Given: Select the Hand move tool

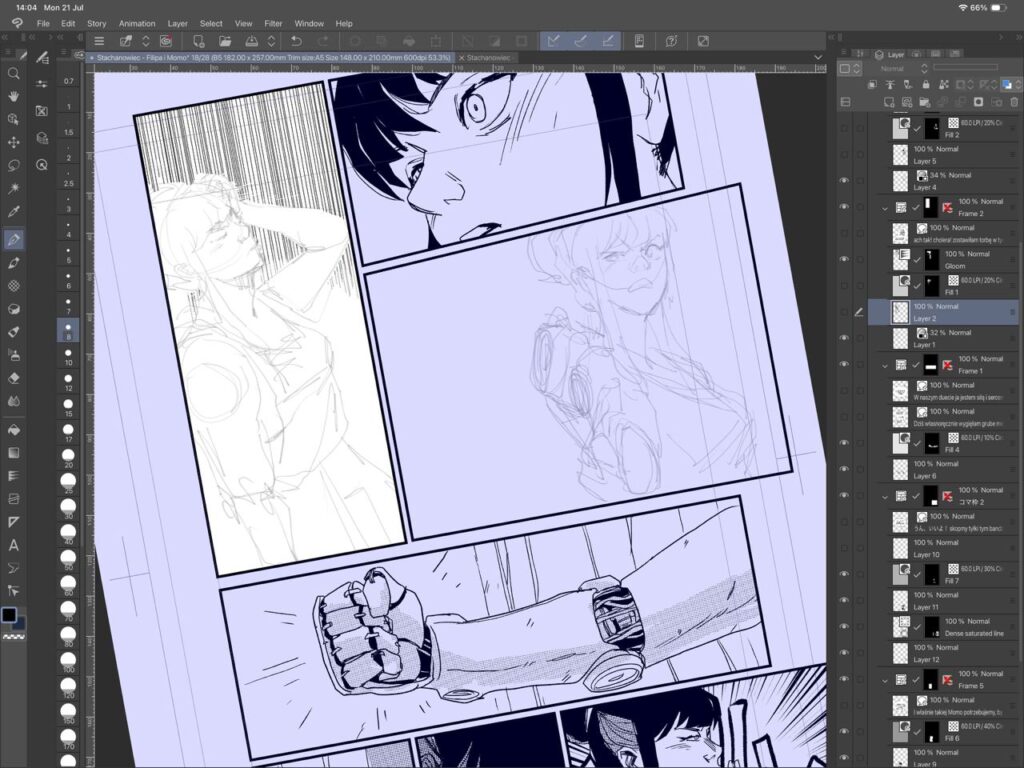Looking at the screenshot, I should [14, 96].
